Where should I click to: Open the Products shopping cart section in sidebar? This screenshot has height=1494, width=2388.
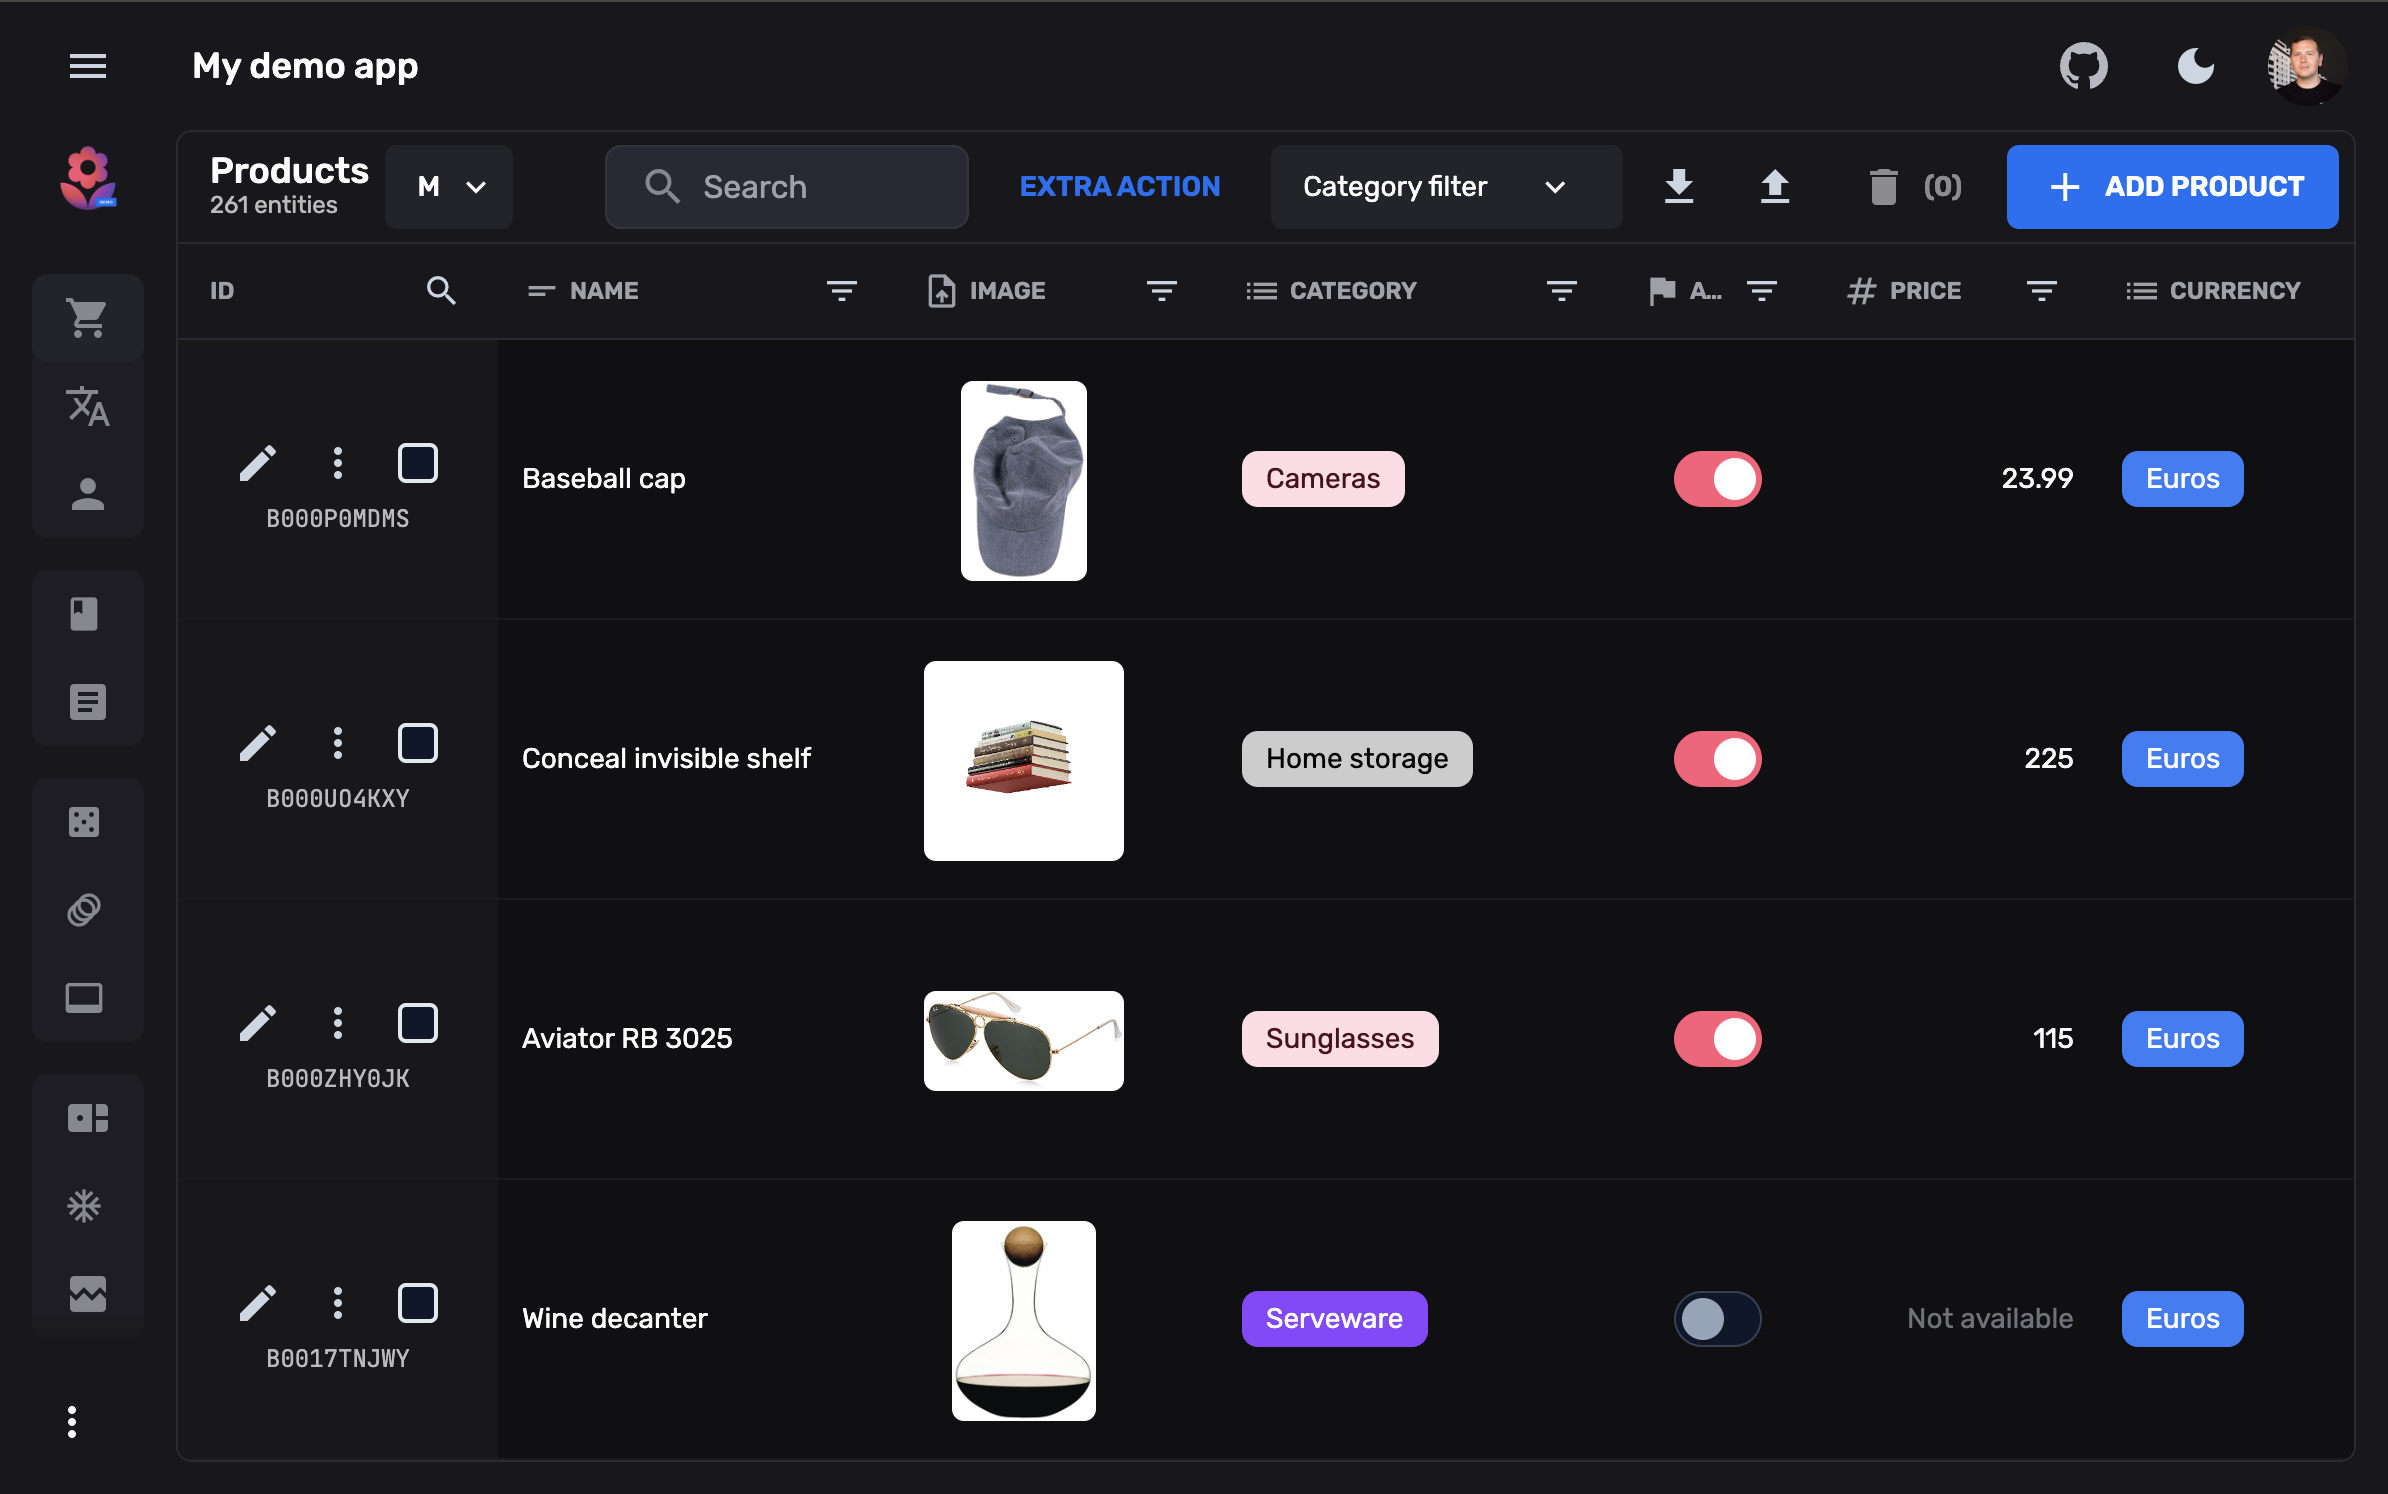click(88, 318)
